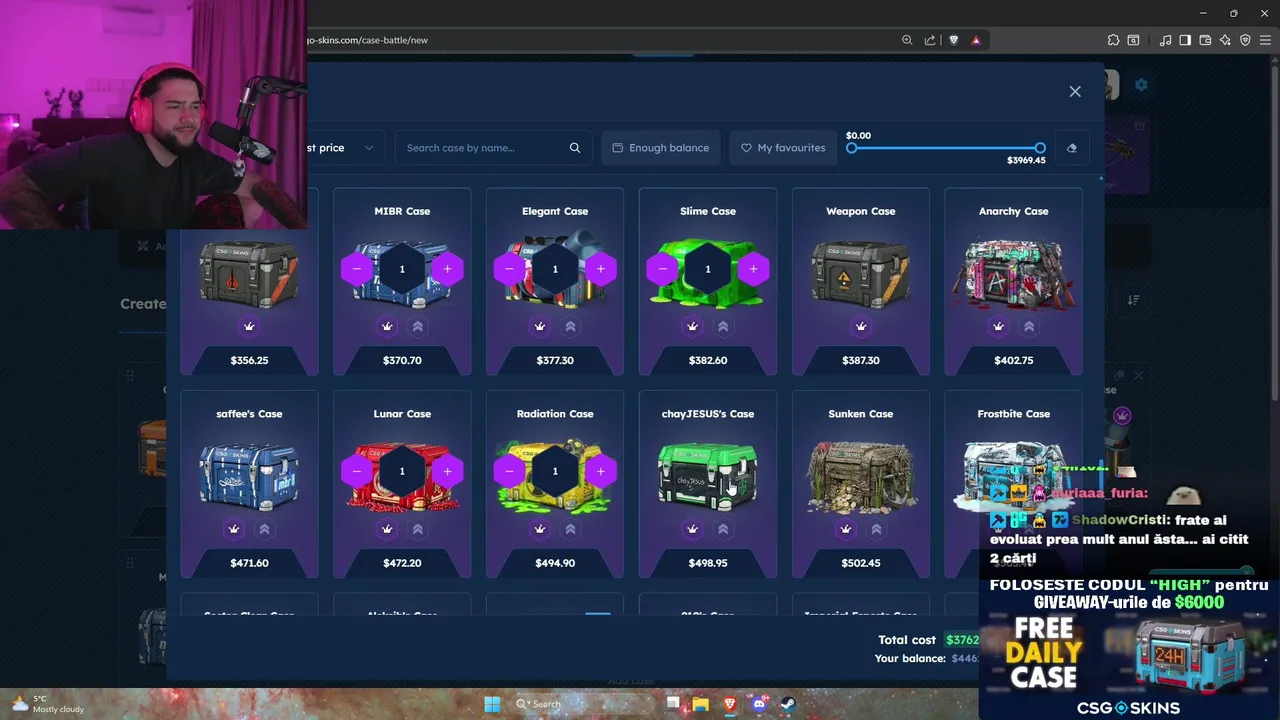
Task: Click the minimum price slider handle
Action: (851, 148)
